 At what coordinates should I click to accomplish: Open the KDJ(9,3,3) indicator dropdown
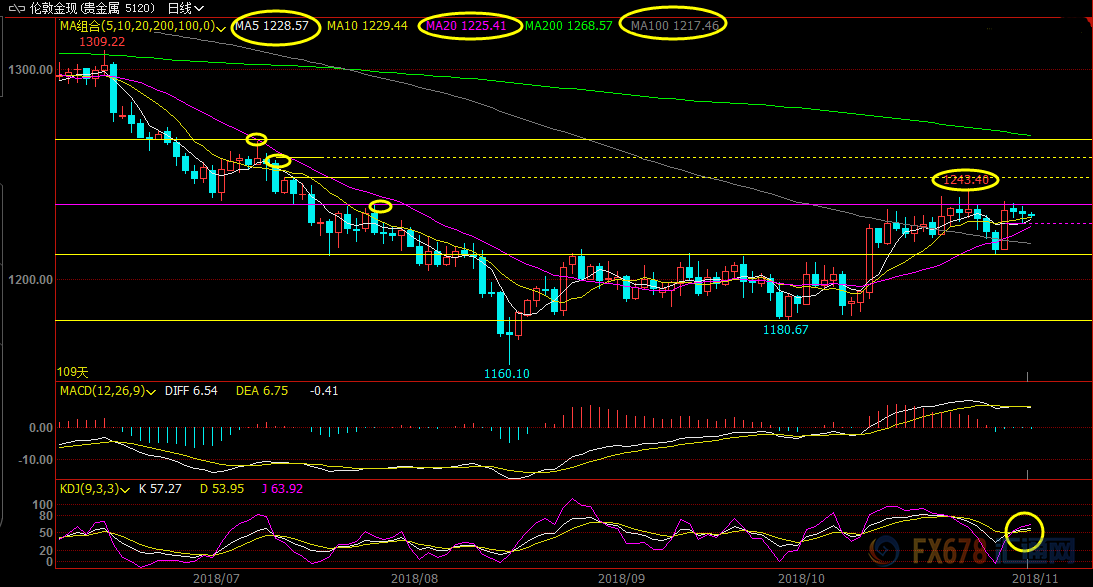126,489
